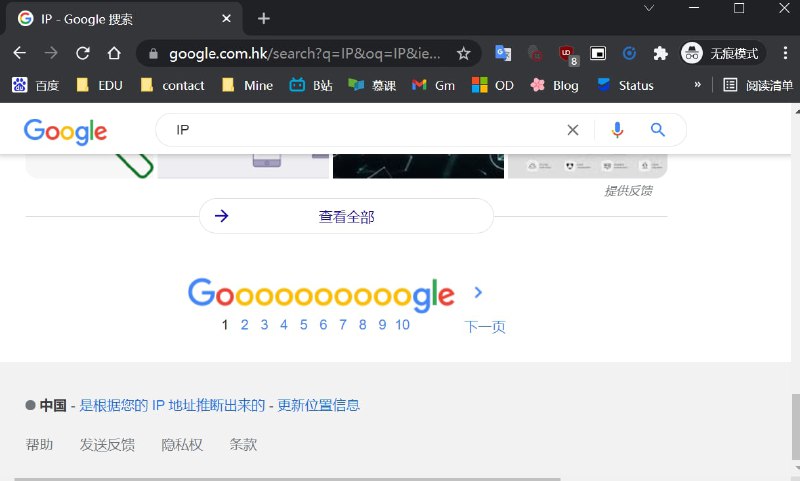Click the horizontal scrollbar at bottom
800x481 pixels.
point(287,479)
